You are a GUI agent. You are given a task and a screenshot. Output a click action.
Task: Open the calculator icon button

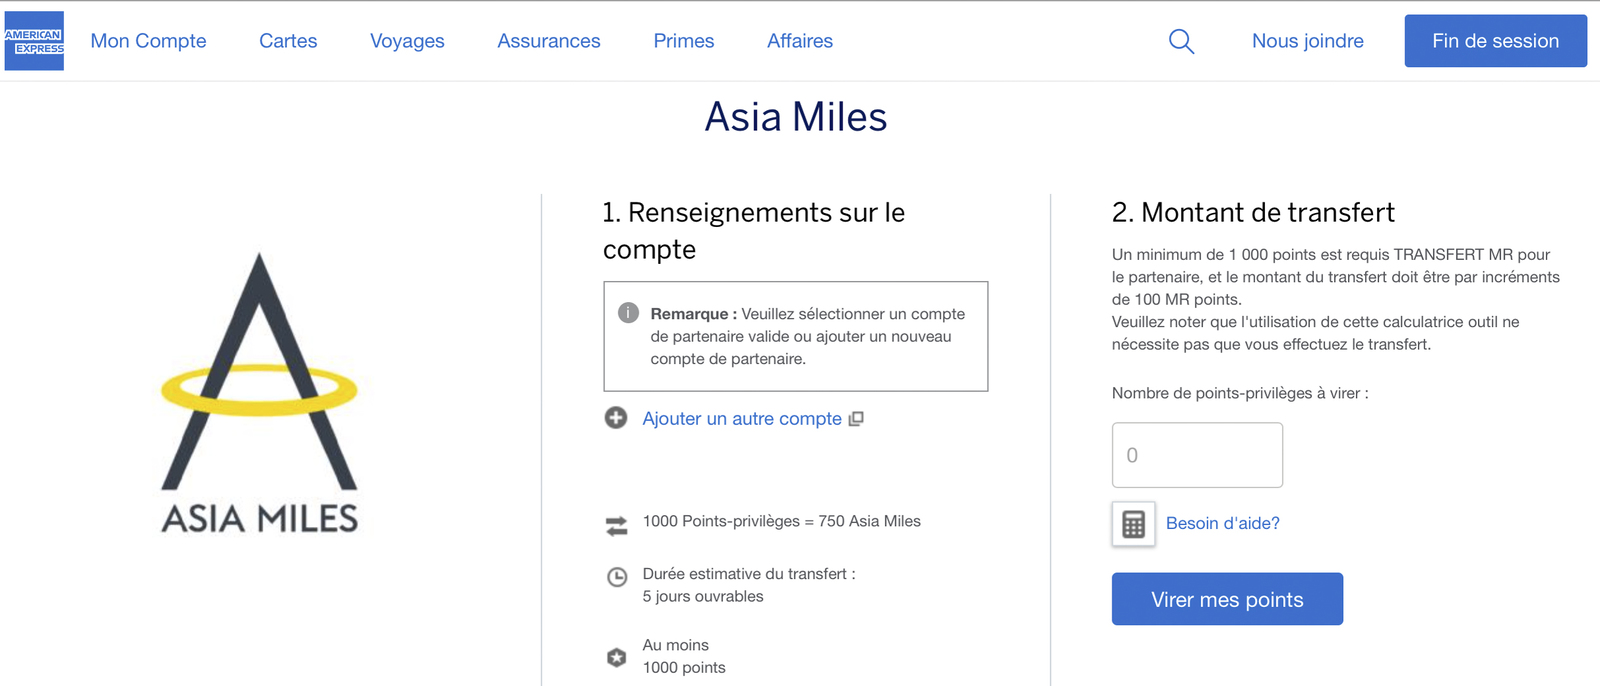tap(1133, 524)
